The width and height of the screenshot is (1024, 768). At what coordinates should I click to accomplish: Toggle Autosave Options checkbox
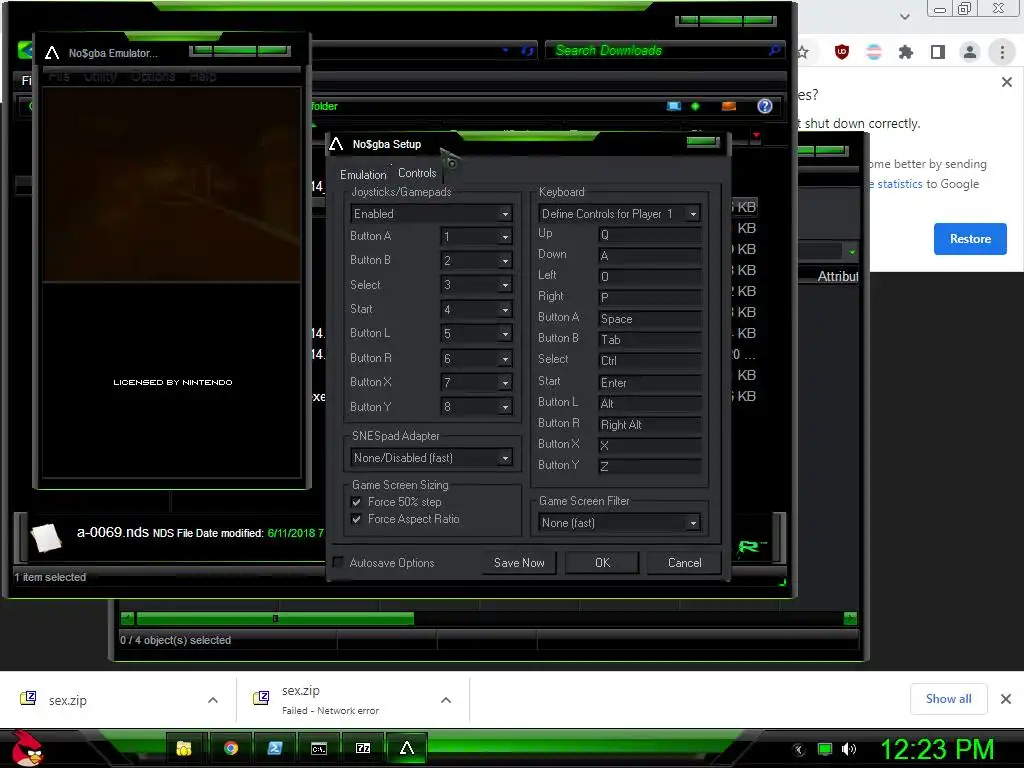click(338, 562)
